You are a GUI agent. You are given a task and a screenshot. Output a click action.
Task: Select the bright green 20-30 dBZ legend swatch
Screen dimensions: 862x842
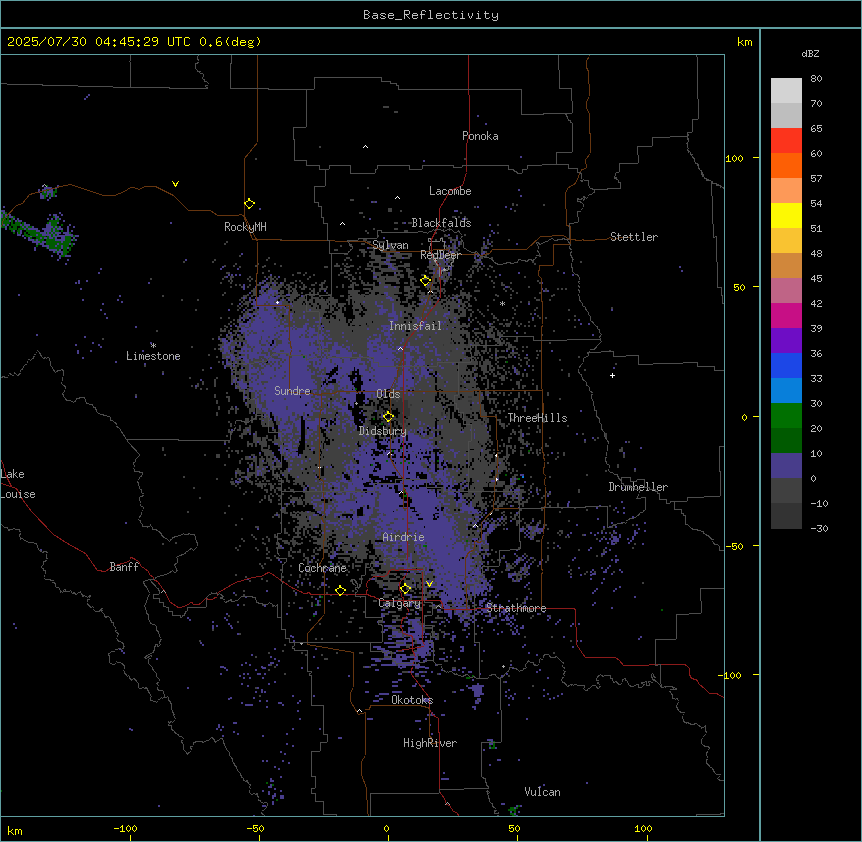pyautogui.click(x=786, y=416)
